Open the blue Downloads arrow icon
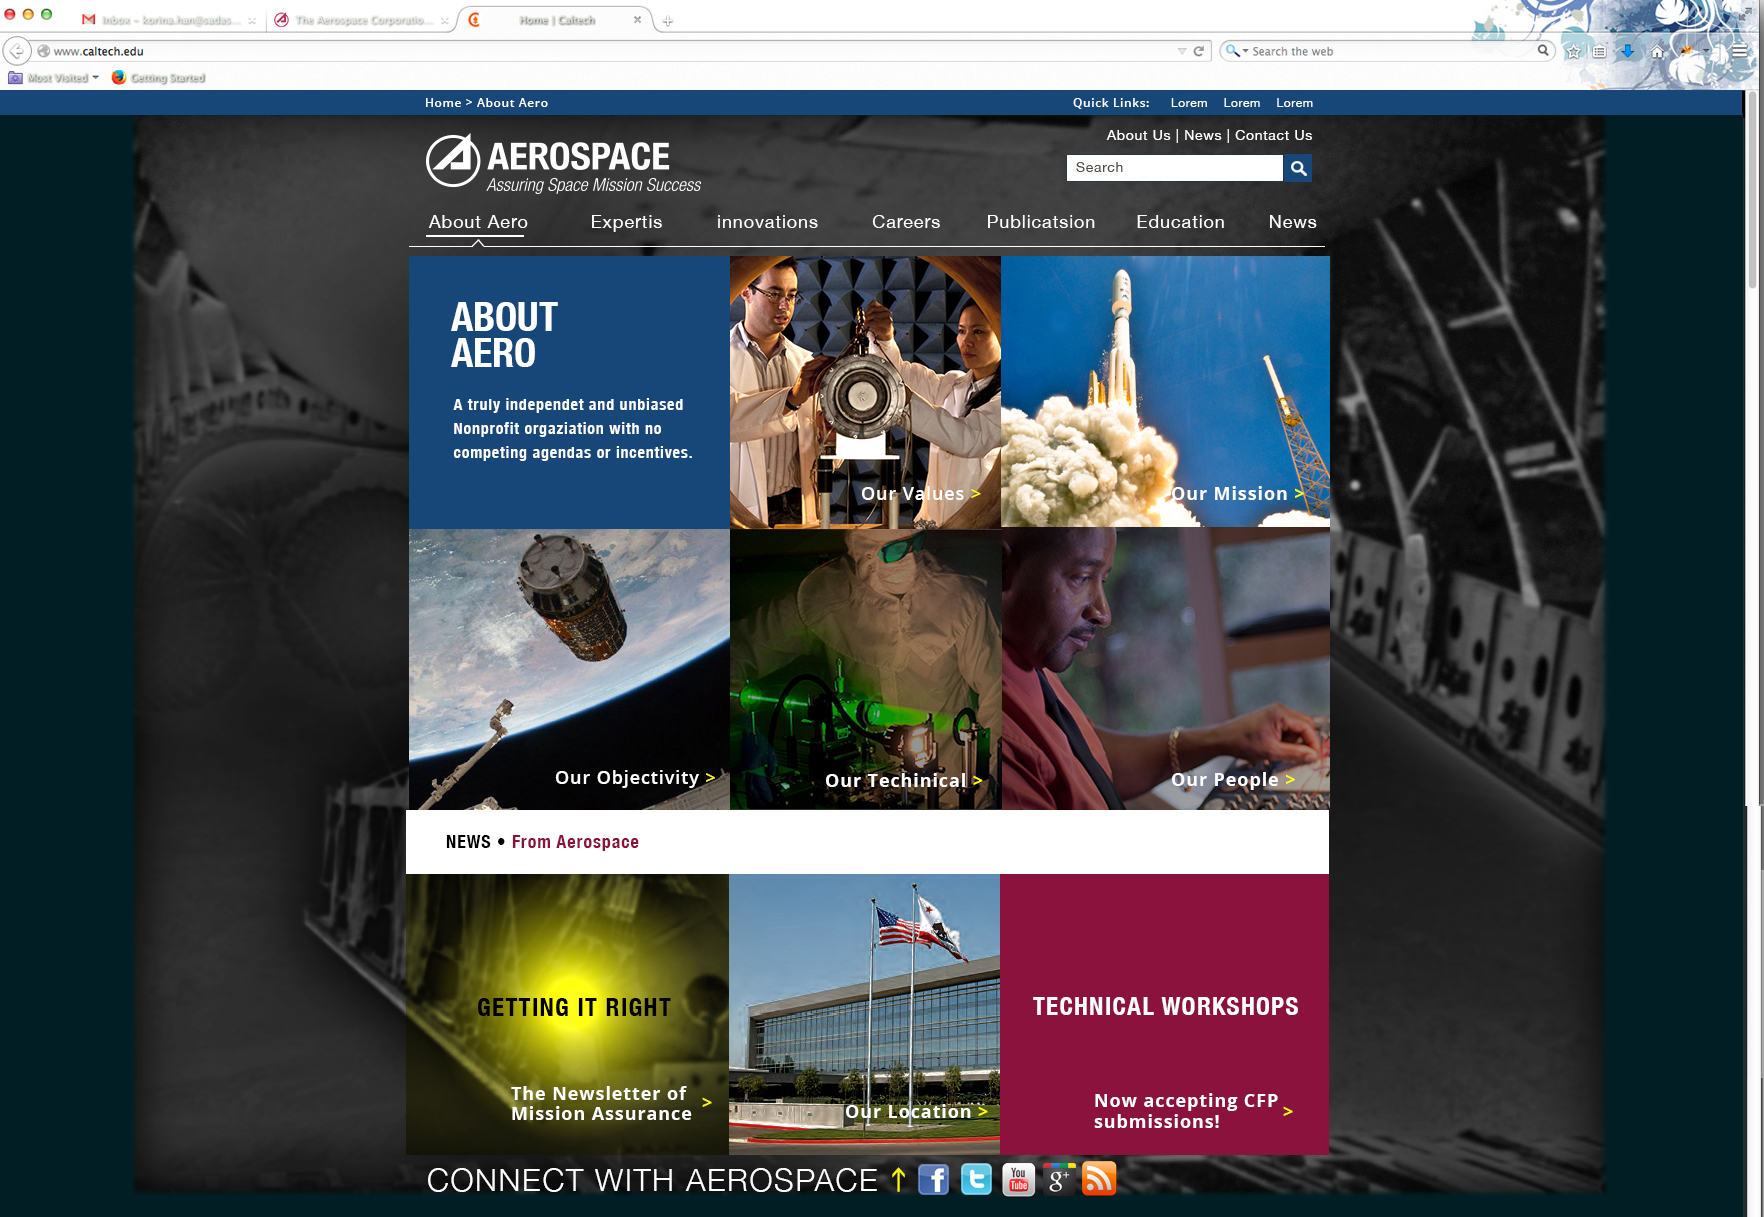The image size is (1764, 1217). point(1627,52)
